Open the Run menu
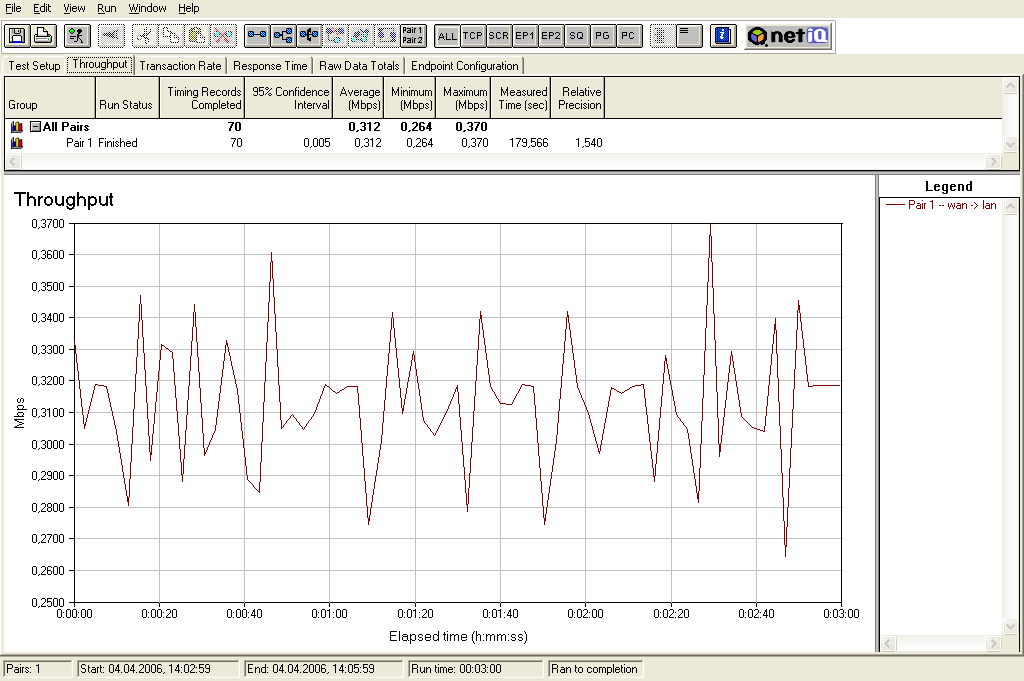Image resolution: width=1024 pixels, height=681 pixels. (x=106, y=8)
